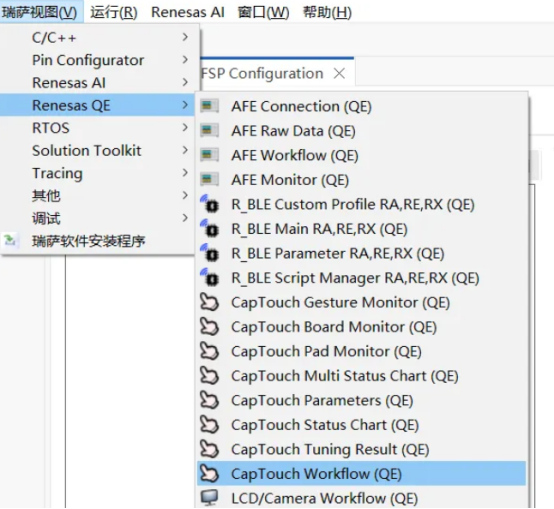Open the 帮助(H) menu
The height and width of the screenshot is (509, 554).
point(327,12)
